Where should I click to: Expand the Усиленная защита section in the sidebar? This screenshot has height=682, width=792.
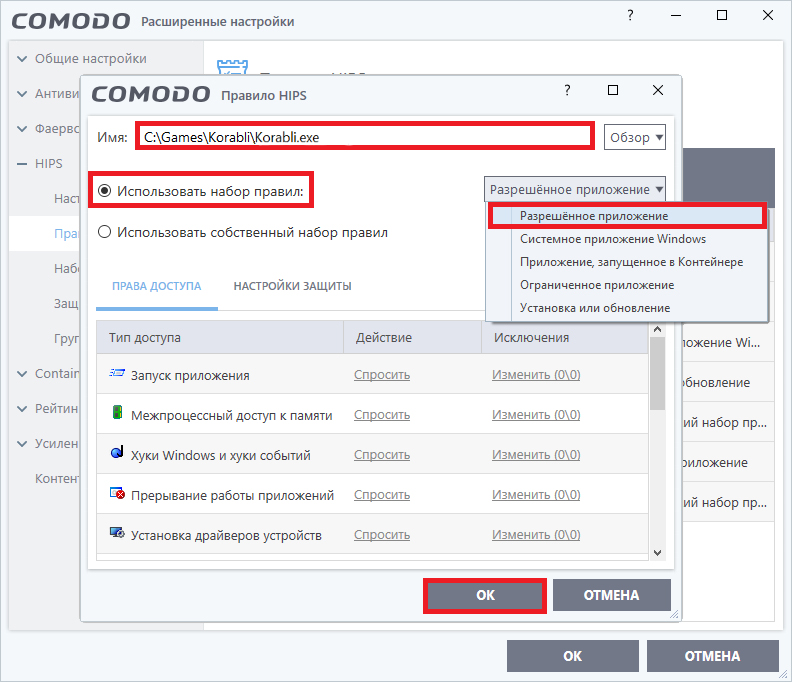tap(22, 443)
